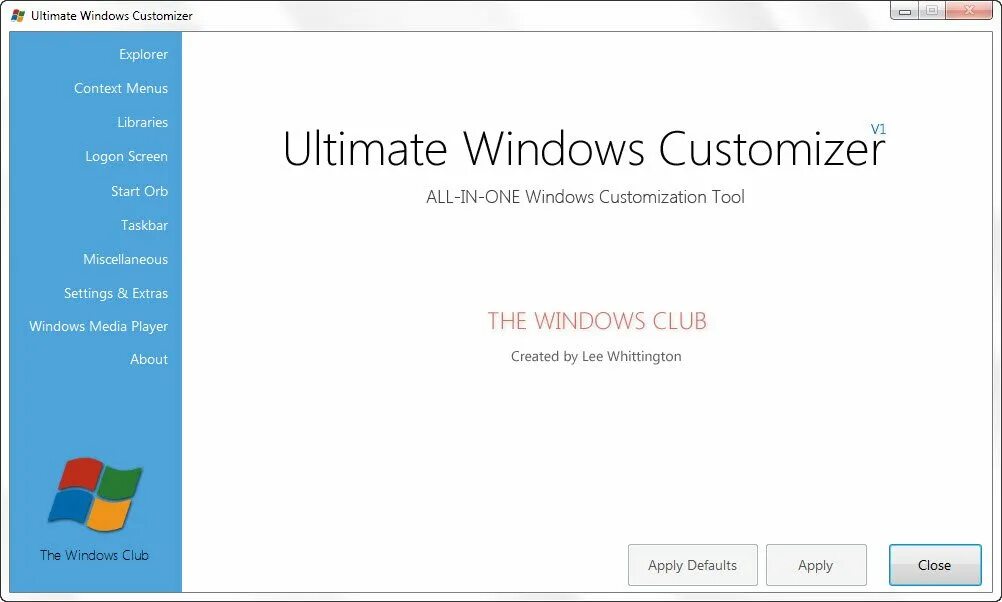Open the Explorer section
Image resolution: width=1002 pixels, height=602 pixels.
[x=143, y=54]
